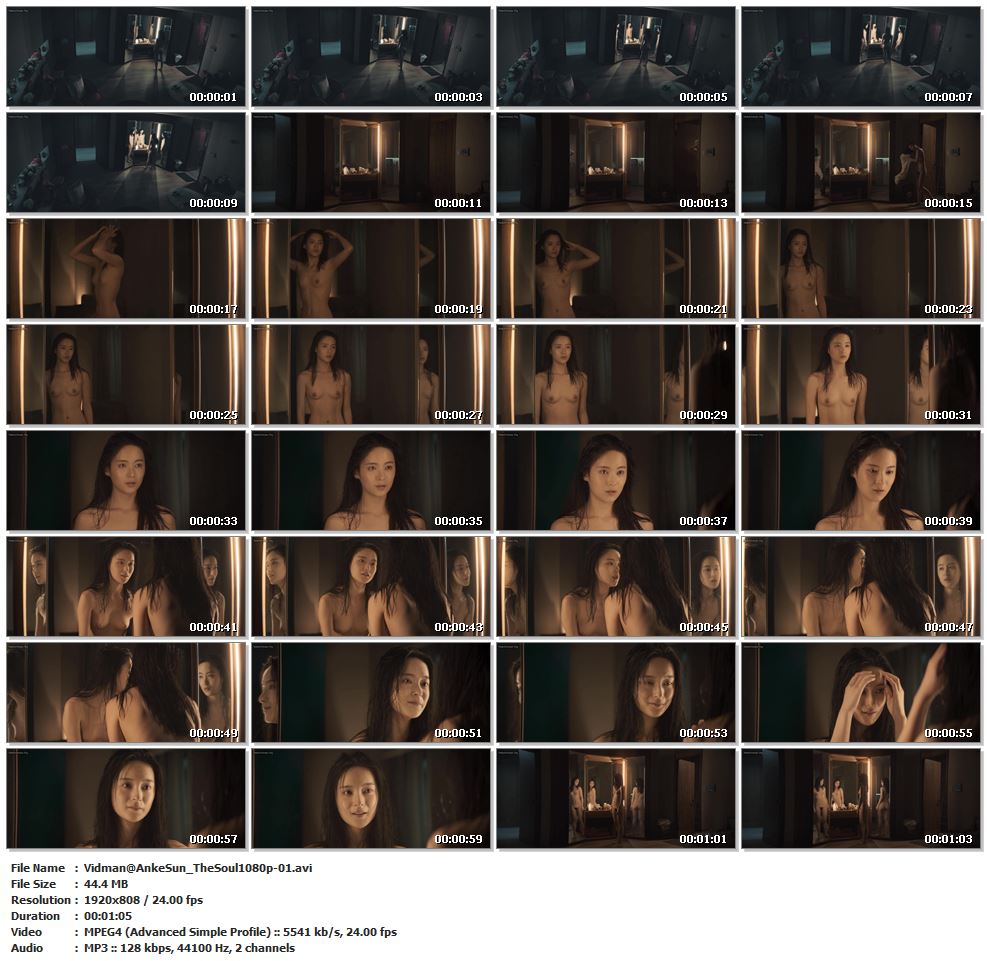
Task: Select the frame stamped 00:00:15
Action: click(860, 162)
